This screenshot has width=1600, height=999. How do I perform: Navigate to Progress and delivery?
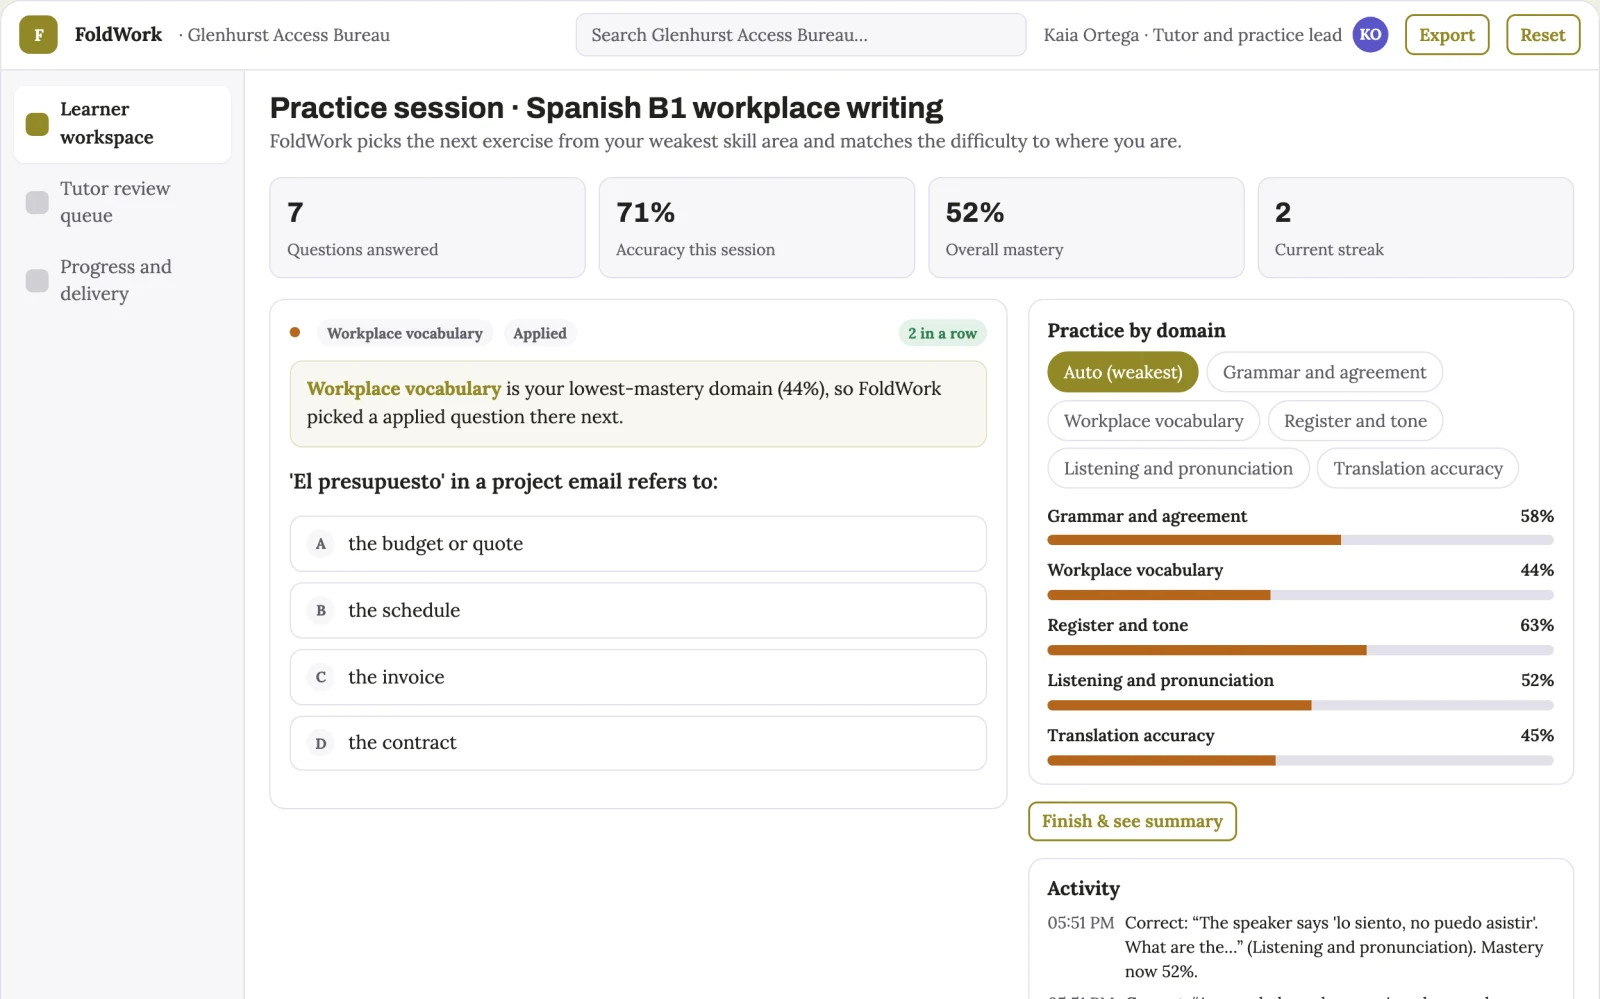pyautogui.click(x=122, y=280)
